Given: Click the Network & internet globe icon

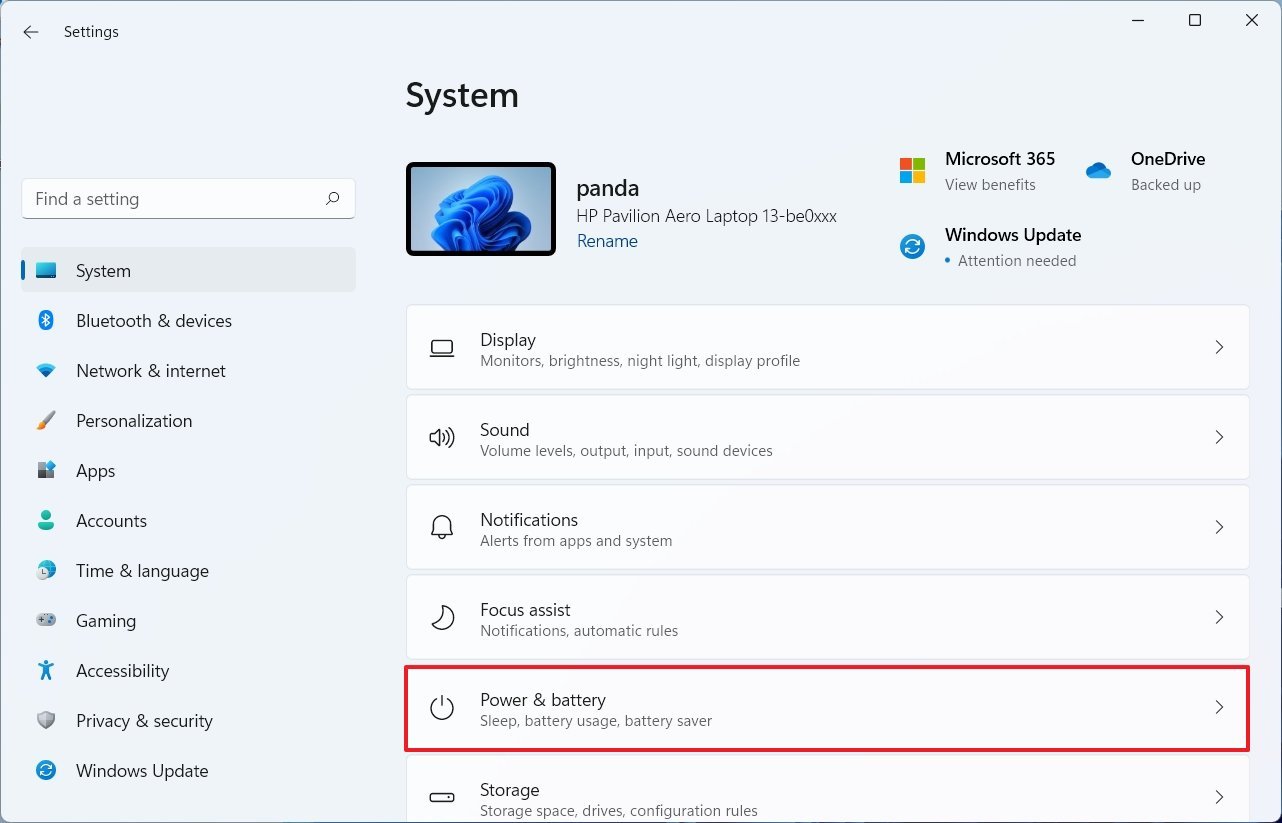Looking at the screenshot, I should point(46,370).
